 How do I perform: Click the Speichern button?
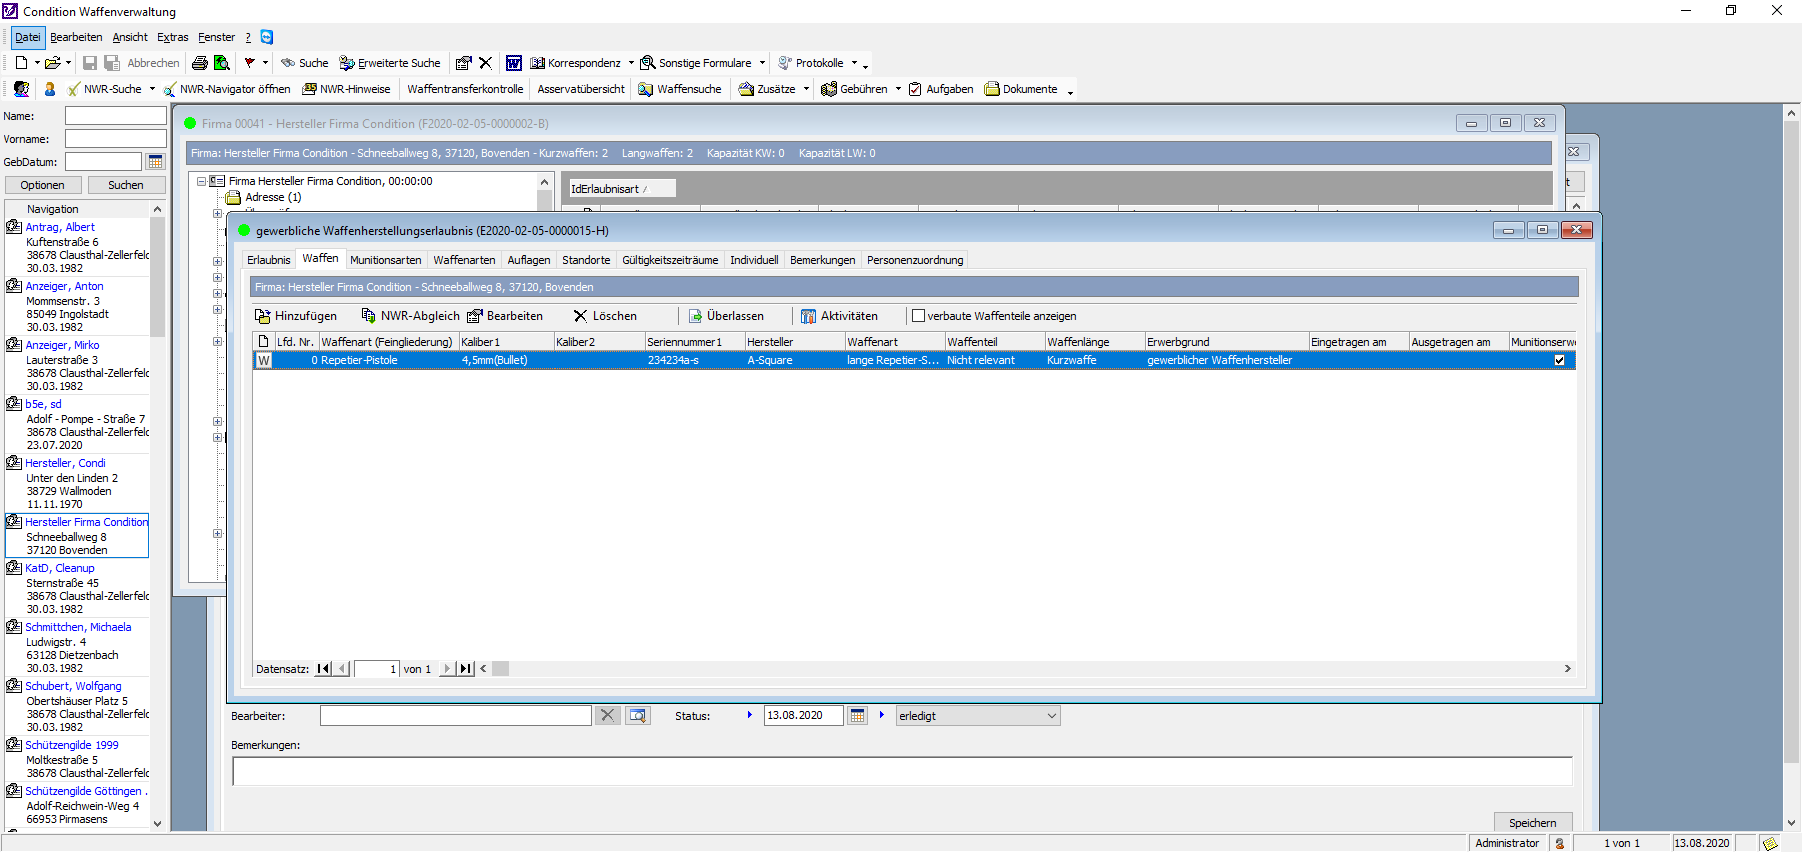click(x=1532, y=823)
